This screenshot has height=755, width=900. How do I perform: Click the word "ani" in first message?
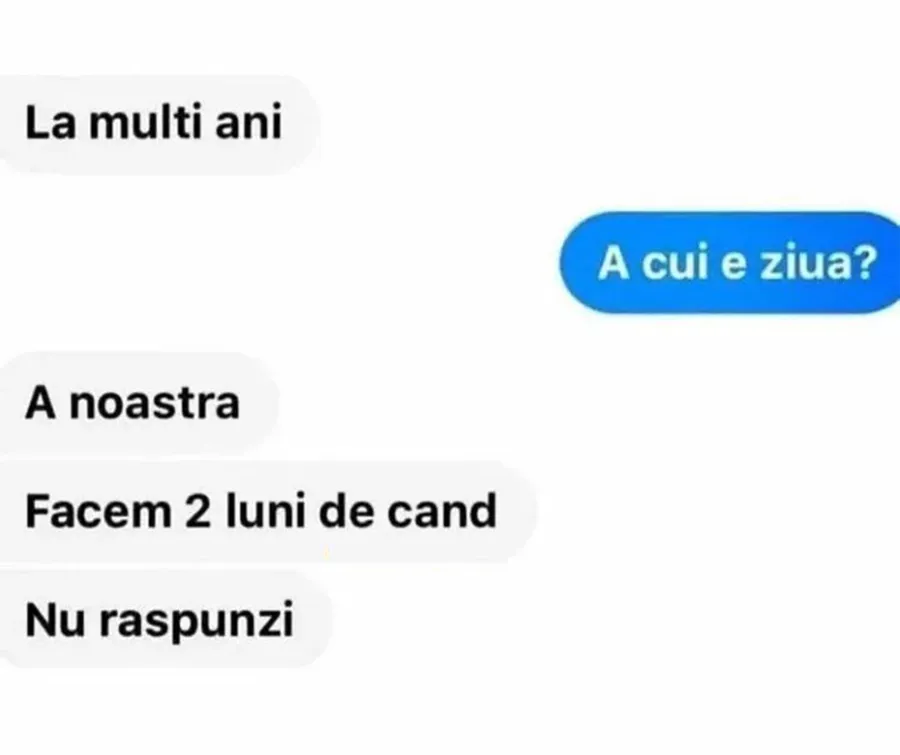pos(249,124)
